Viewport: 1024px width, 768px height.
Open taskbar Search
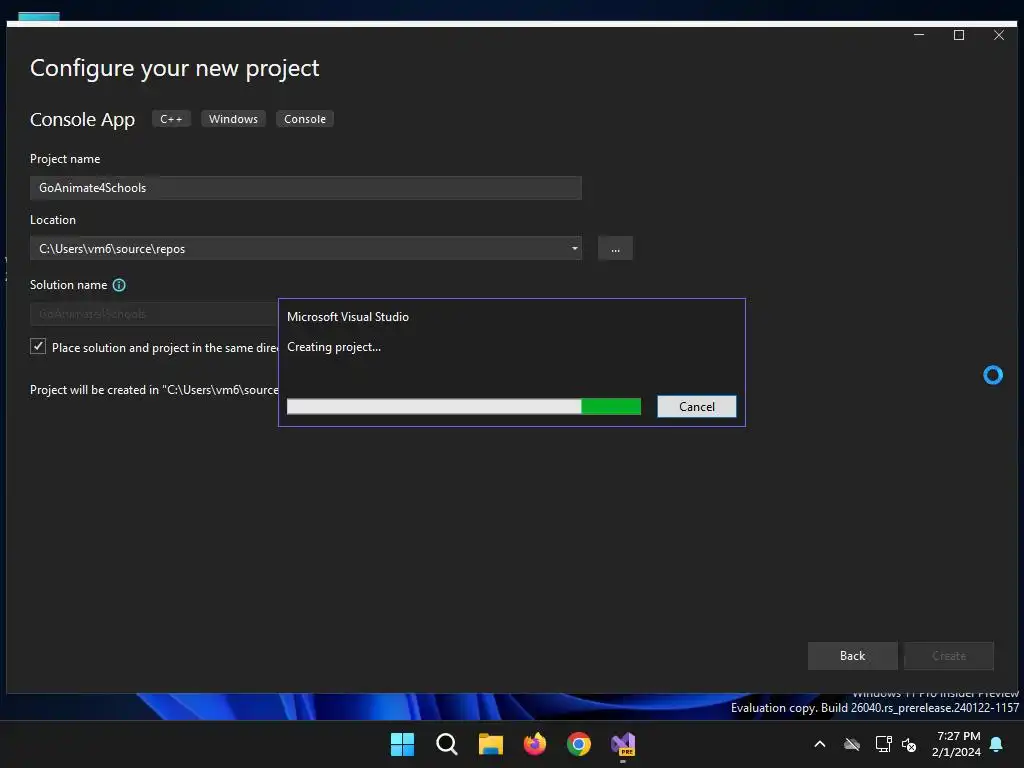tap(447, 744)
